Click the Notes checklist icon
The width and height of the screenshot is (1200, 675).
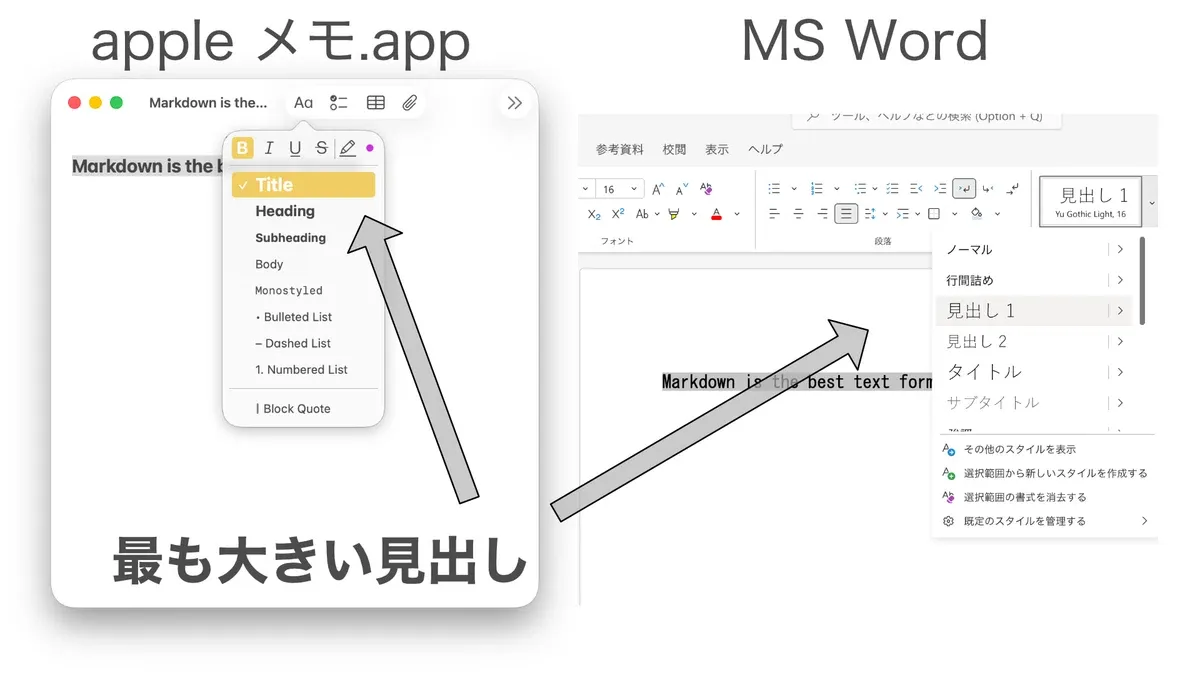point(339,103)
